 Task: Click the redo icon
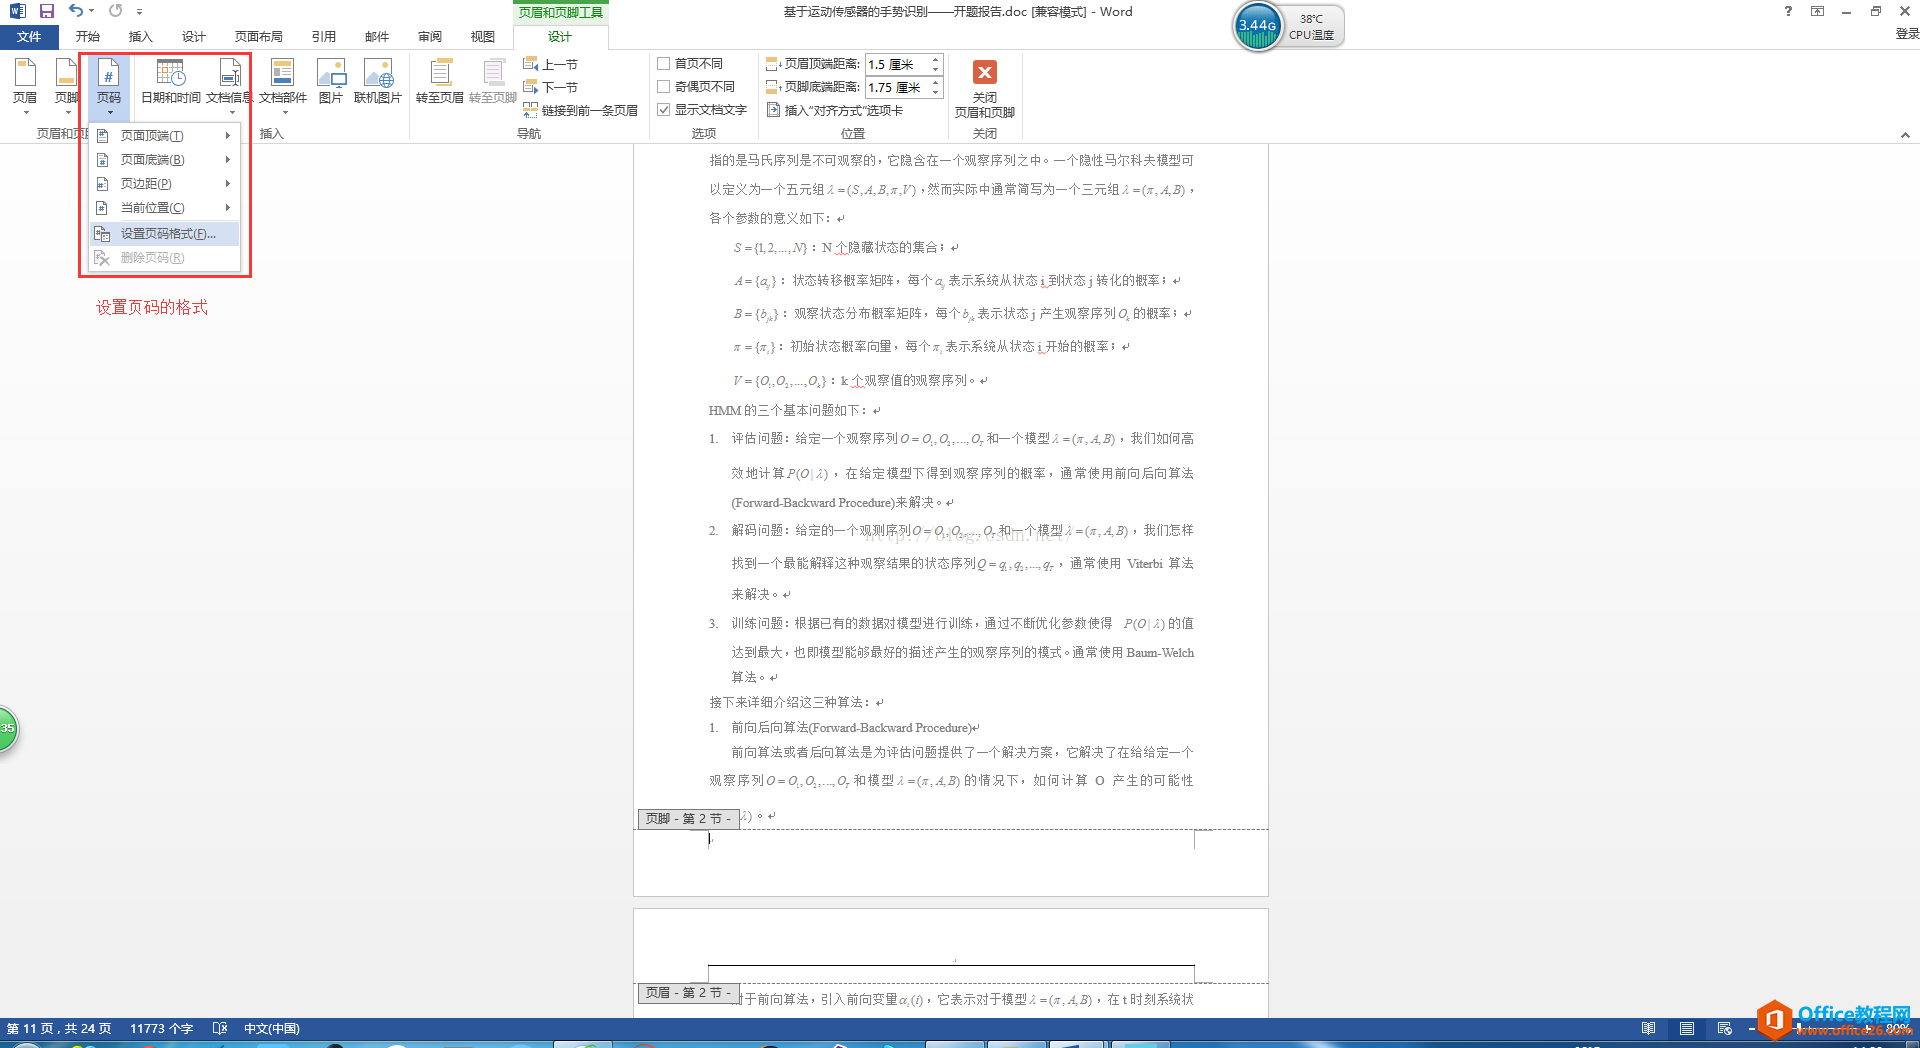tap(115, 11)
